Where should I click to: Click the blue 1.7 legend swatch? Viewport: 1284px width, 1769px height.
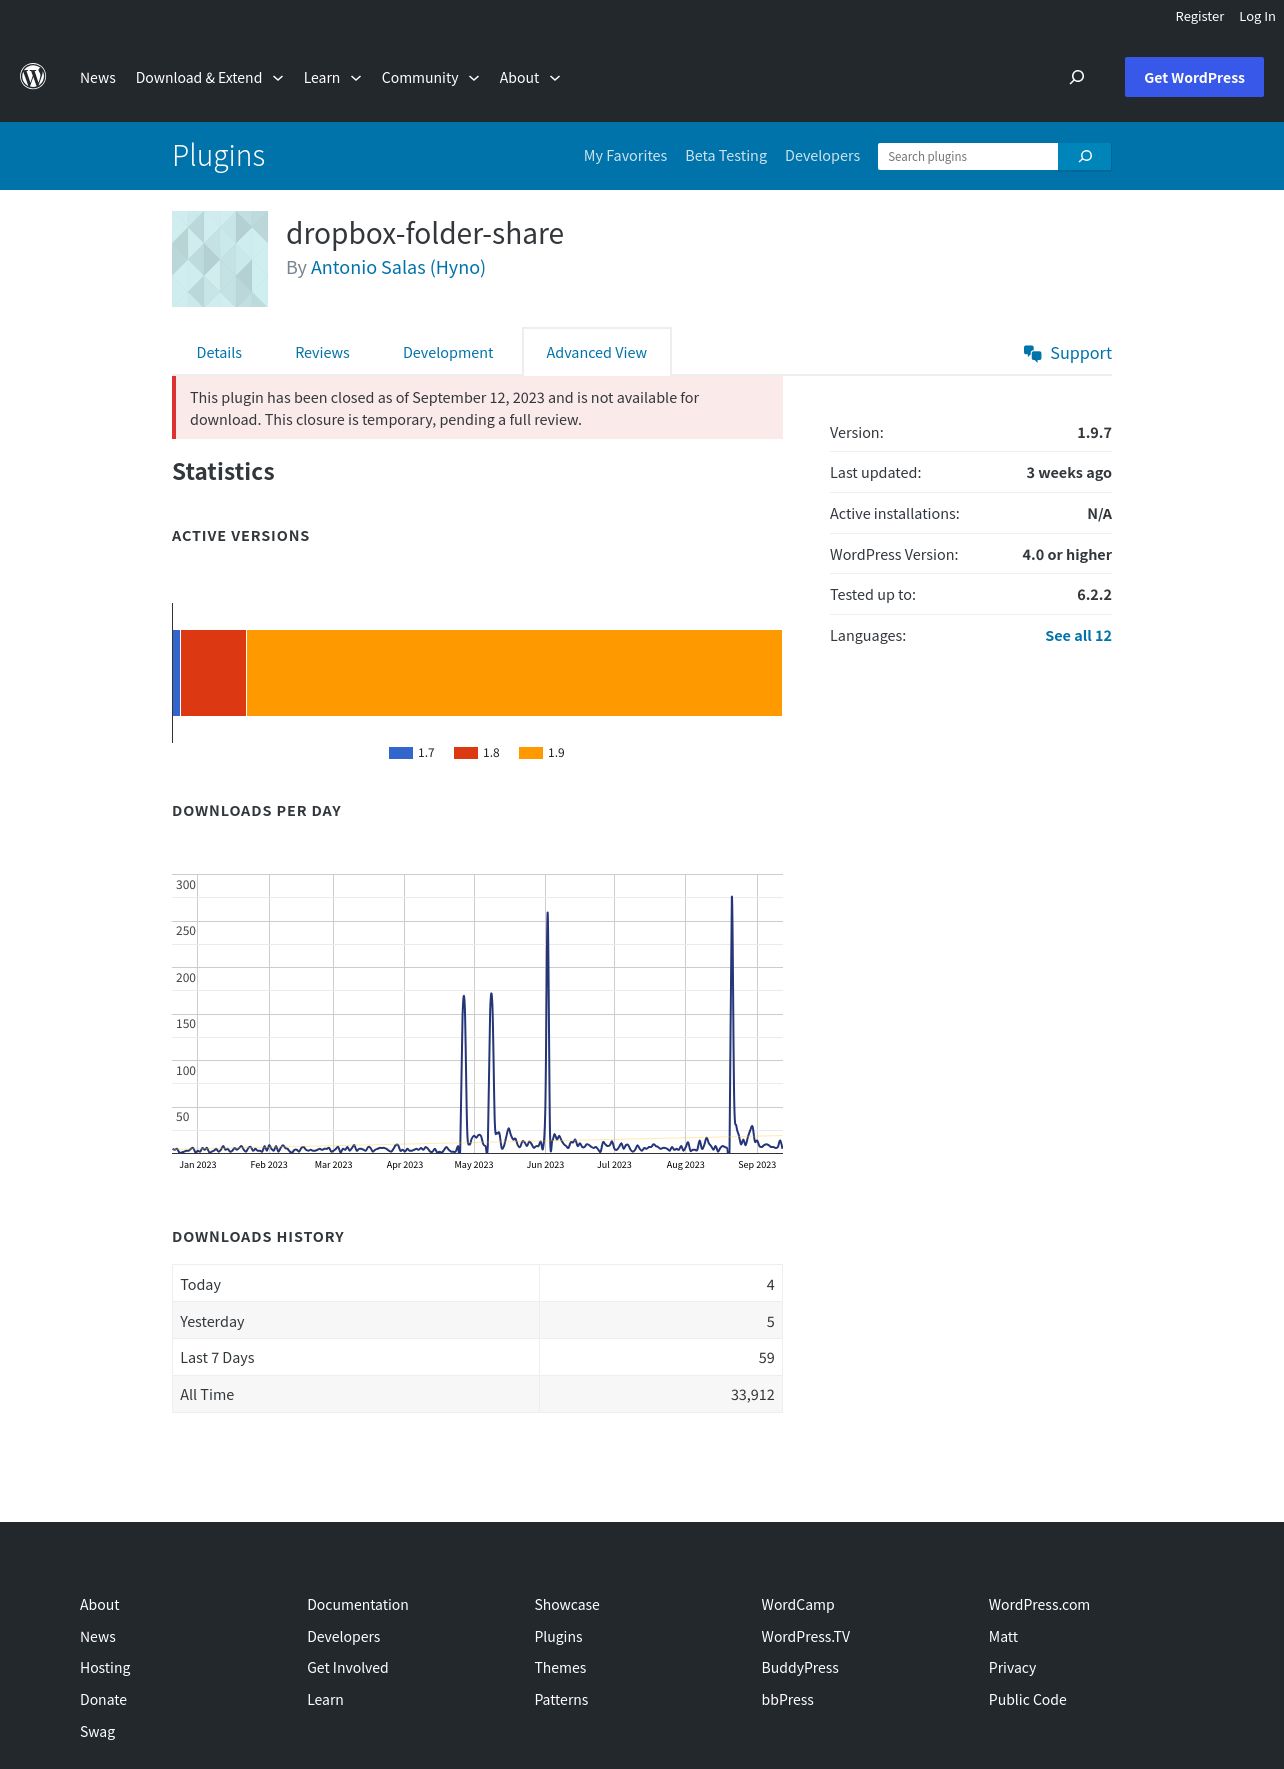(401, 753)
